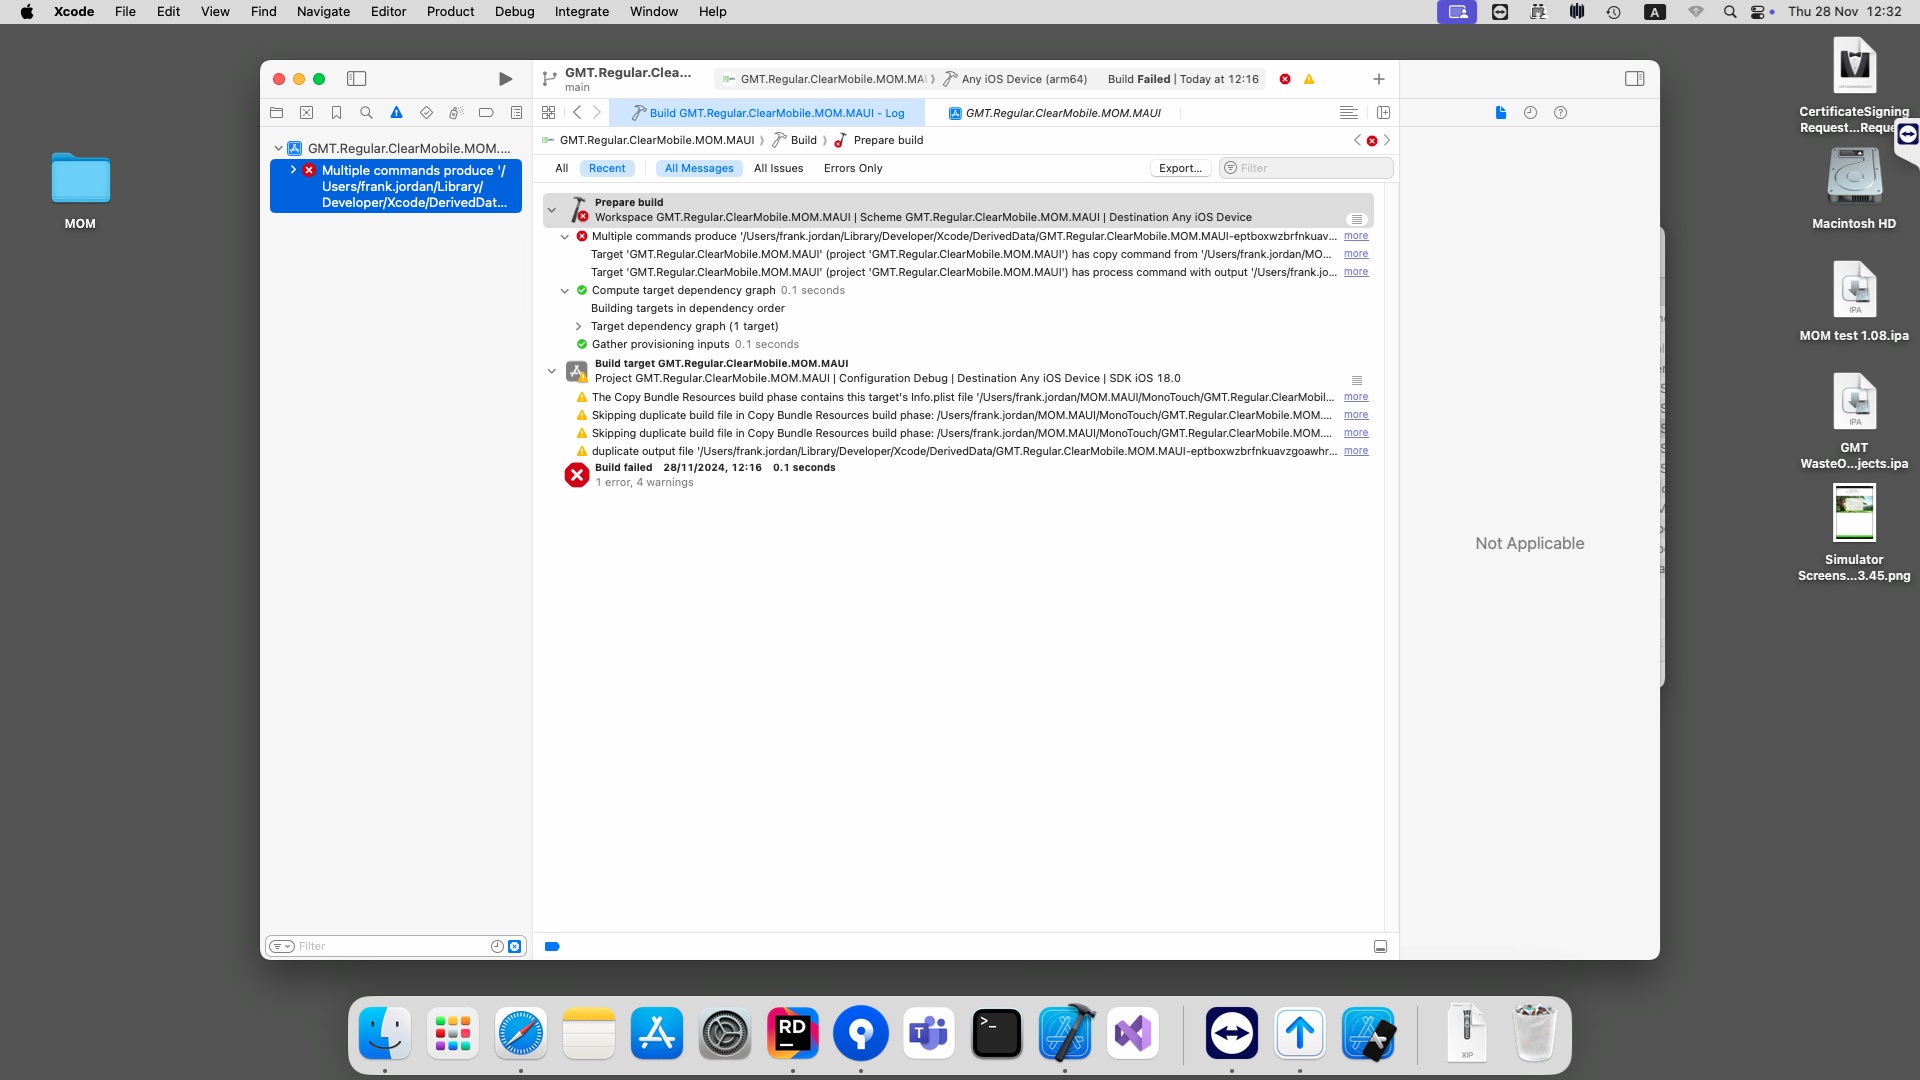Toggle the bottom debug area
This screenshot has width=1920, height=1080.
point(1380,946)
